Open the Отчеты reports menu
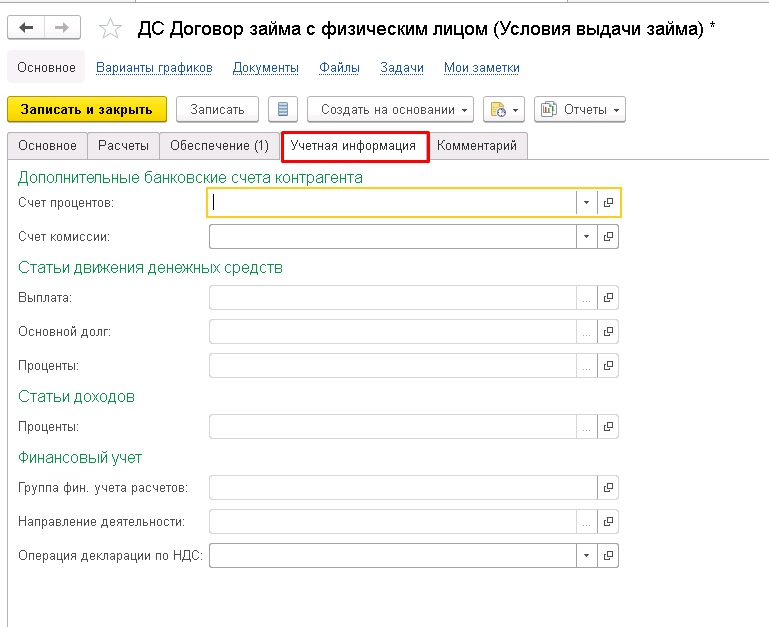 coord(579,109)
